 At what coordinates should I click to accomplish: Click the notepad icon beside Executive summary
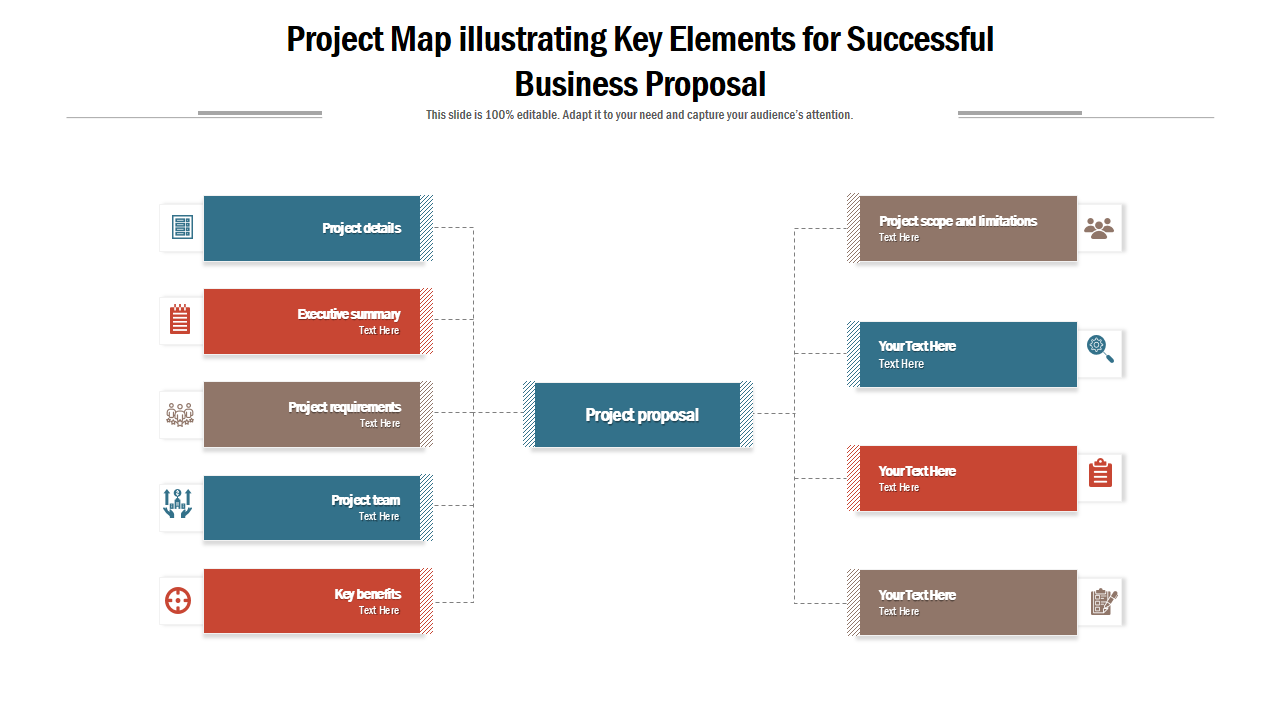click(180, 320)
